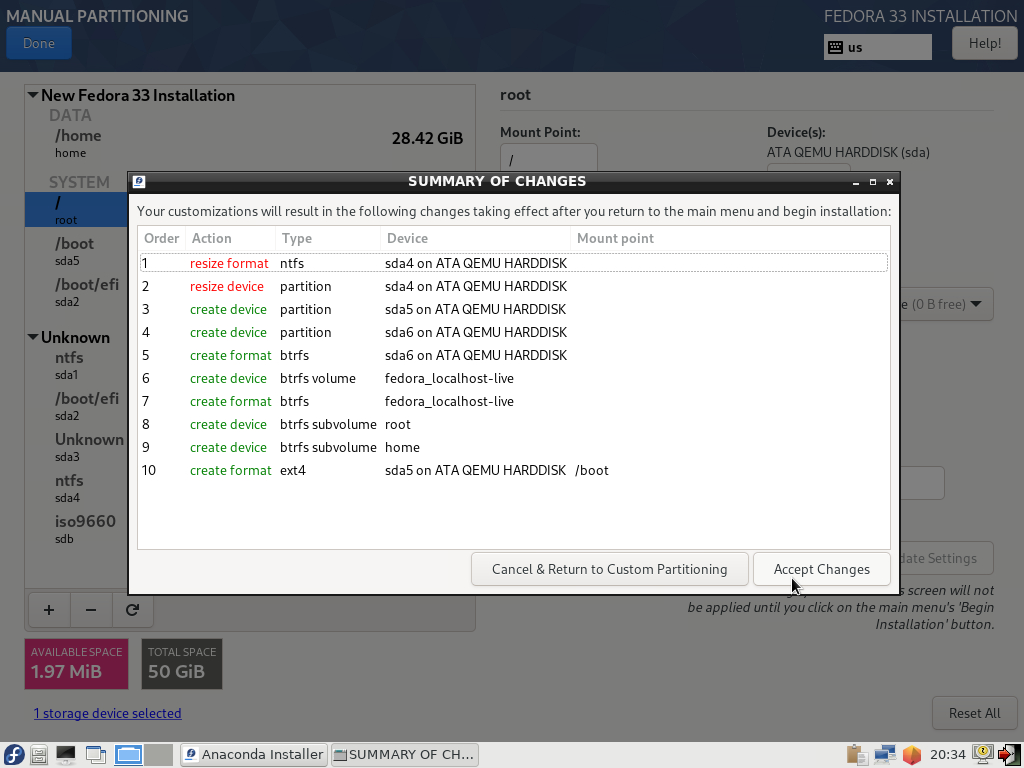Switch to Anaconda Installer taskbar window
The width and height of the screenshot is (1024, 768).
pyautogui.click(x=254, y=755)
